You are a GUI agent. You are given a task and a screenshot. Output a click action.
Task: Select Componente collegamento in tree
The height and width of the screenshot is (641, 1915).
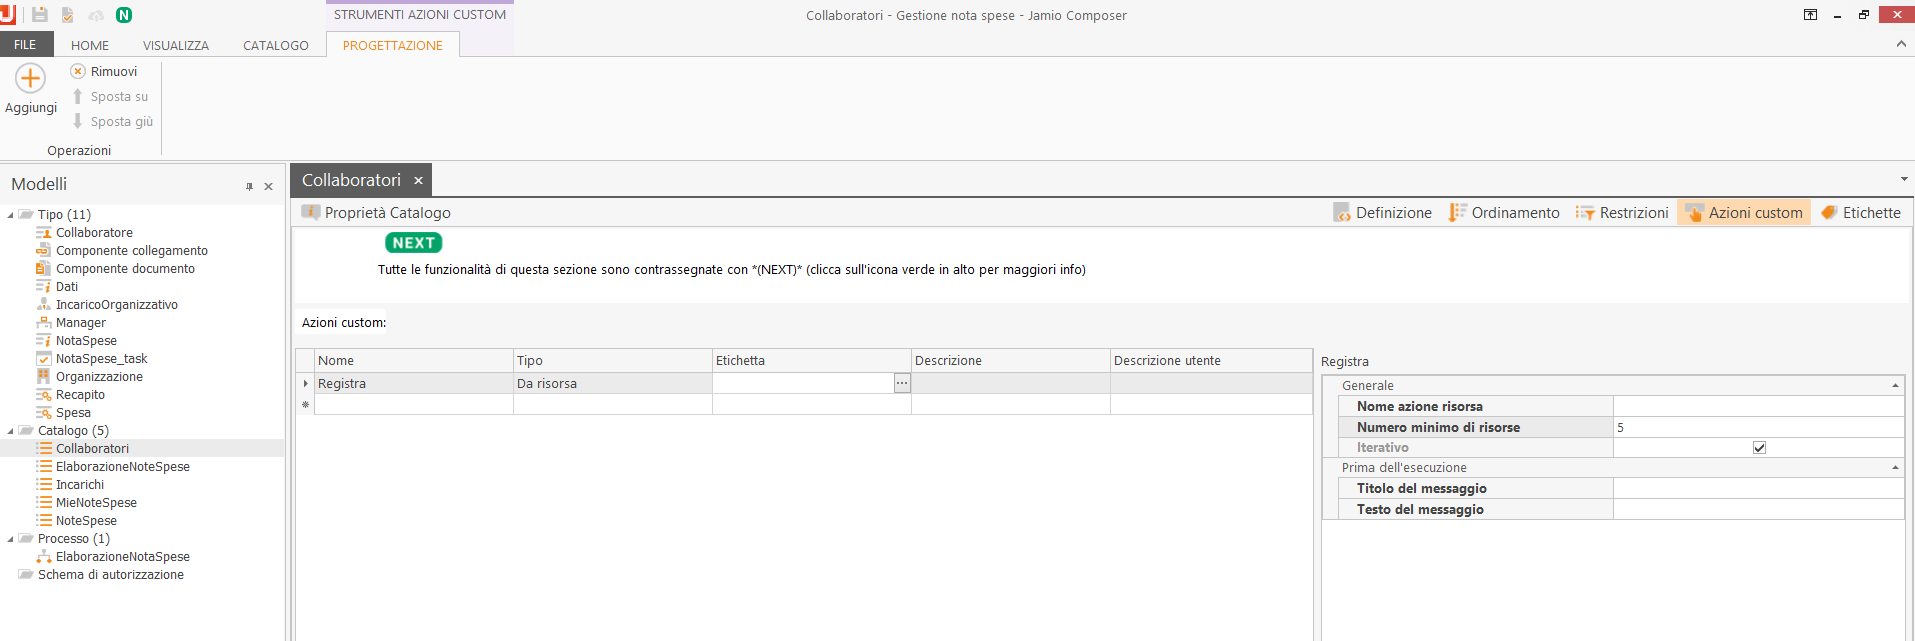[132, 251]
